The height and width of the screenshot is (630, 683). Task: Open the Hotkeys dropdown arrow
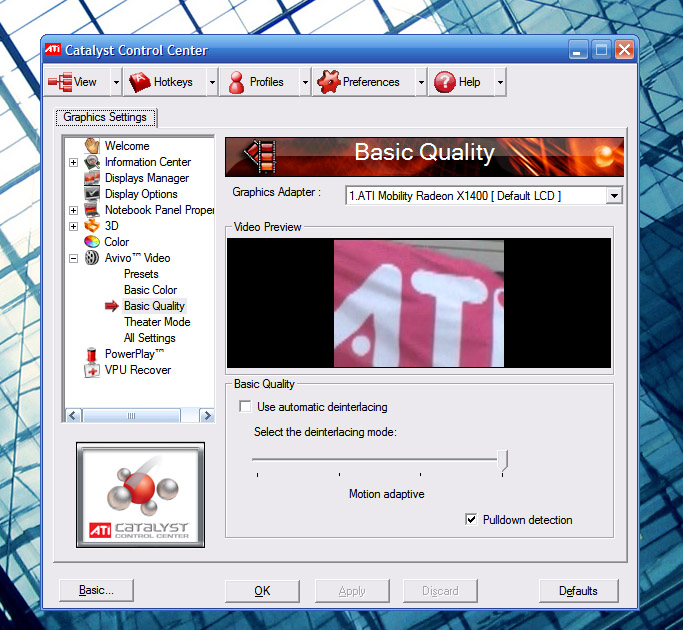[212, 82]
